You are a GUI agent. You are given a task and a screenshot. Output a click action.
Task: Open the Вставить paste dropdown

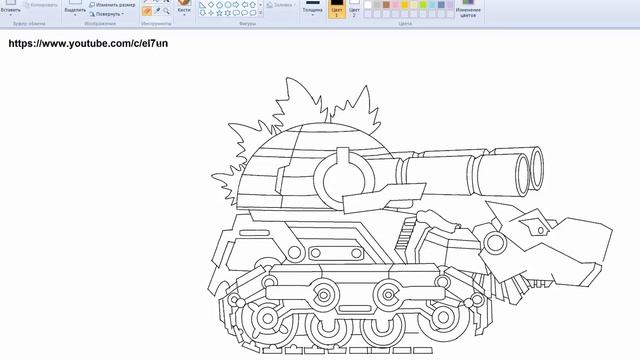pyautogui.click(x=11, y=15)
